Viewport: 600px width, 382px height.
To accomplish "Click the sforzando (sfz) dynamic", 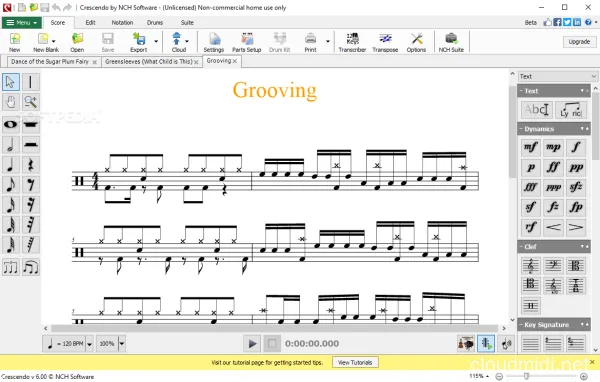I will tap(576, 187).
